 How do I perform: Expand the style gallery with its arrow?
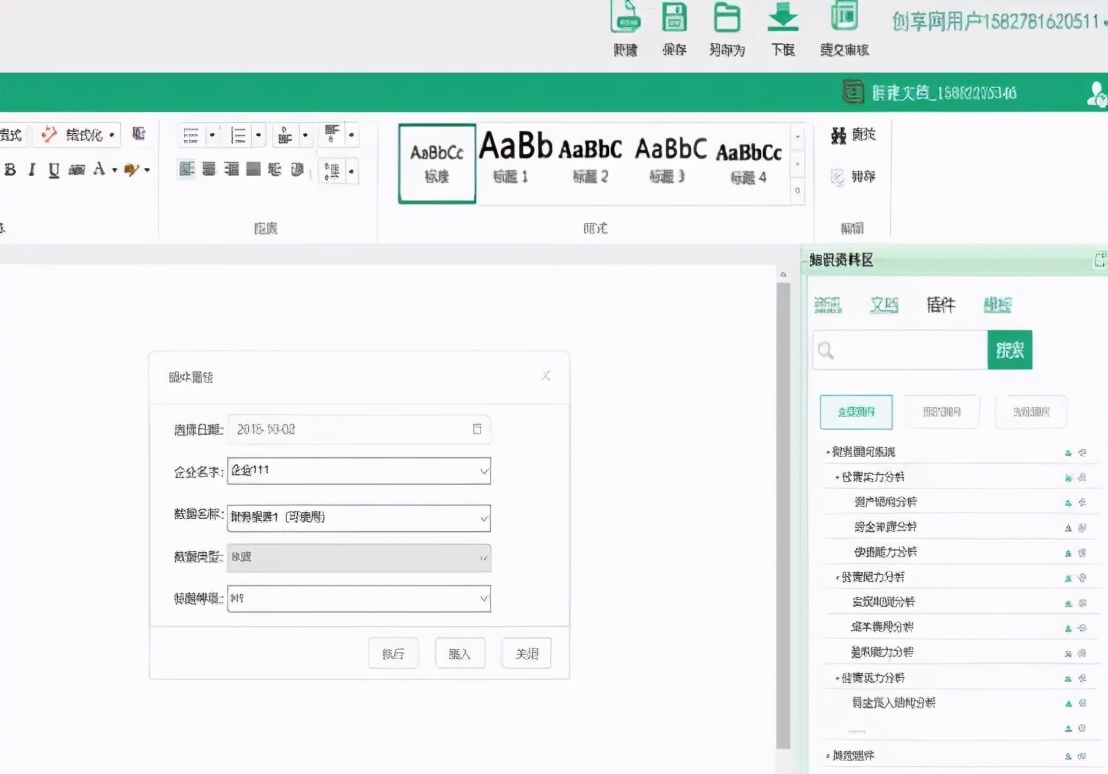[x=795, y=188]
